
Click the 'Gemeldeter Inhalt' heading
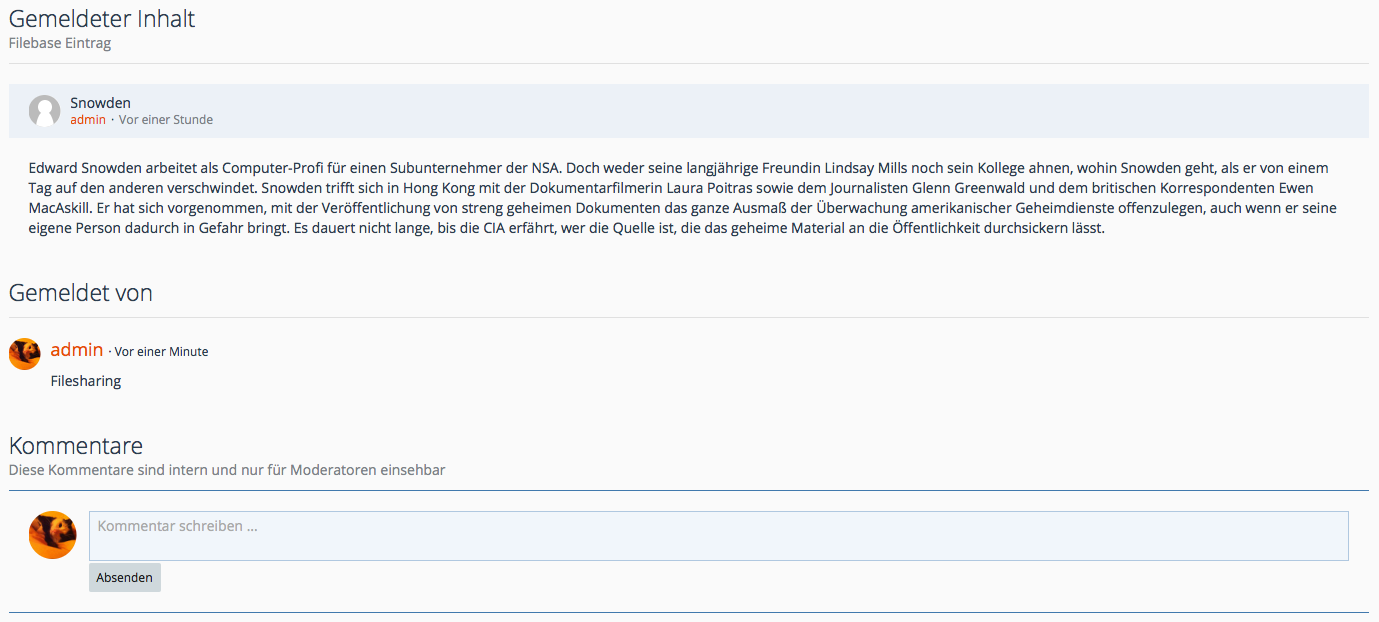coord(102,18)
